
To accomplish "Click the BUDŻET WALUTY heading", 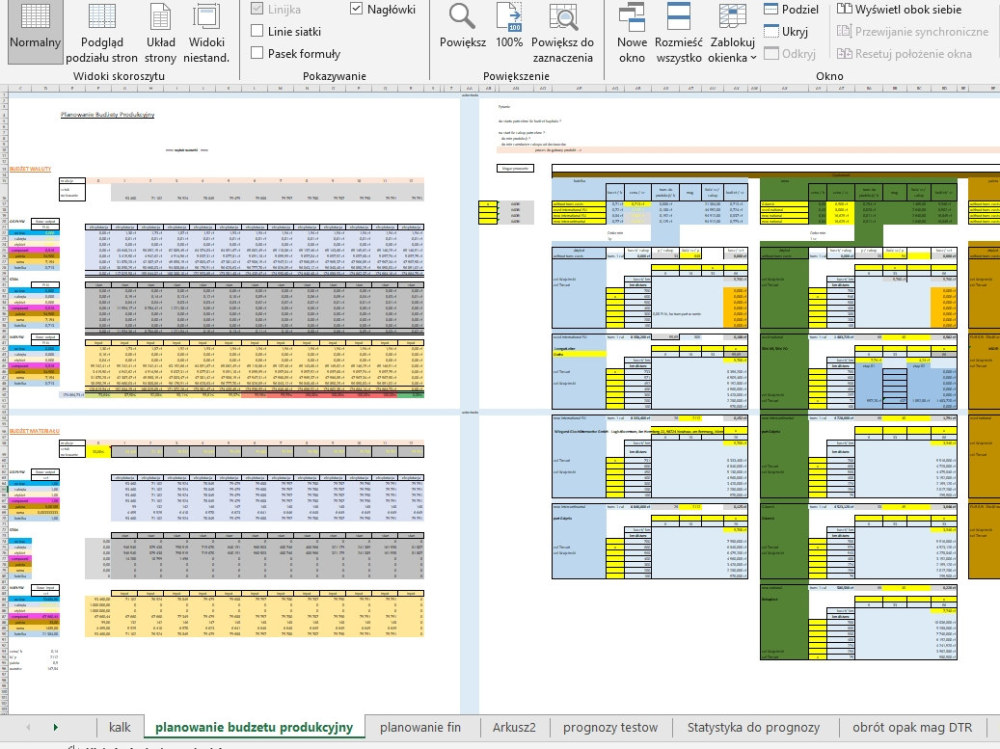I will (30, 169).
